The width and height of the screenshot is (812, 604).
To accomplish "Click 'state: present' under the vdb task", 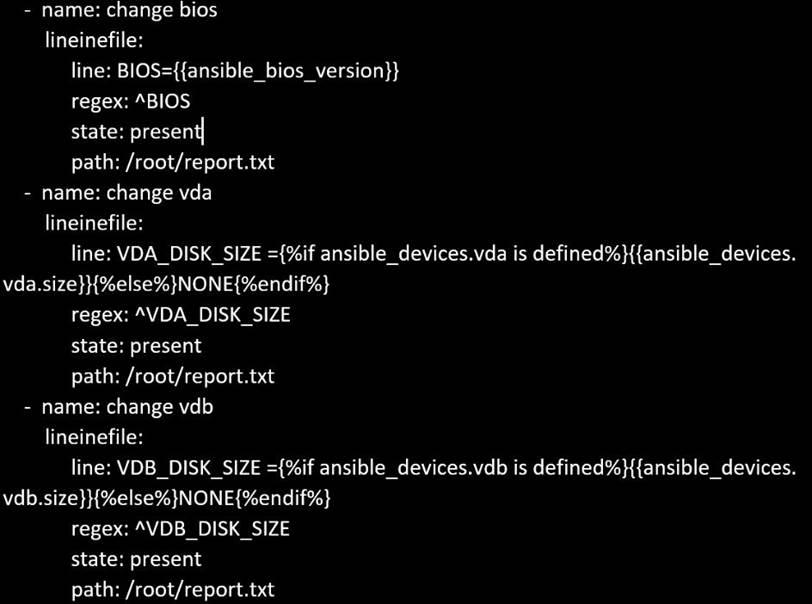I will pos(136,559).
